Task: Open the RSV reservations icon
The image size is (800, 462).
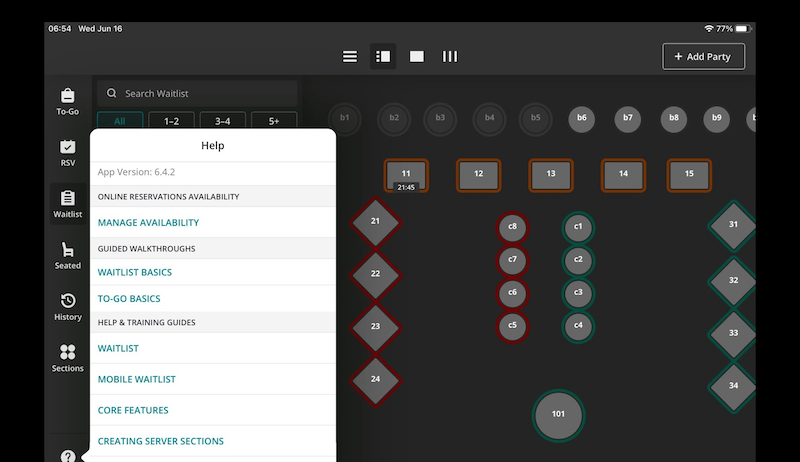Action: [x=67, y=153]
